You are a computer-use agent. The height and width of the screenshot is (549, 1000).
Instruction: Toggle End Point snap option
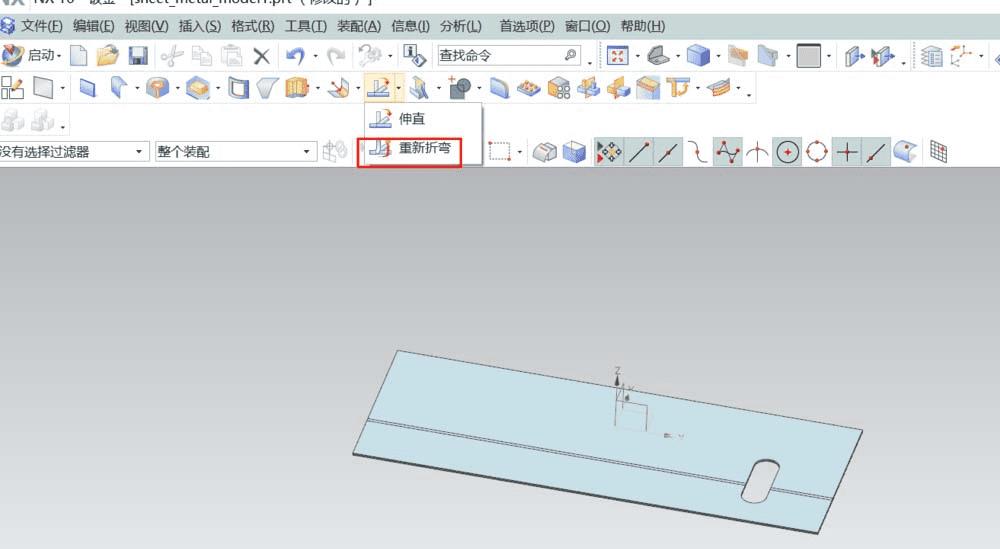[640, 152]
